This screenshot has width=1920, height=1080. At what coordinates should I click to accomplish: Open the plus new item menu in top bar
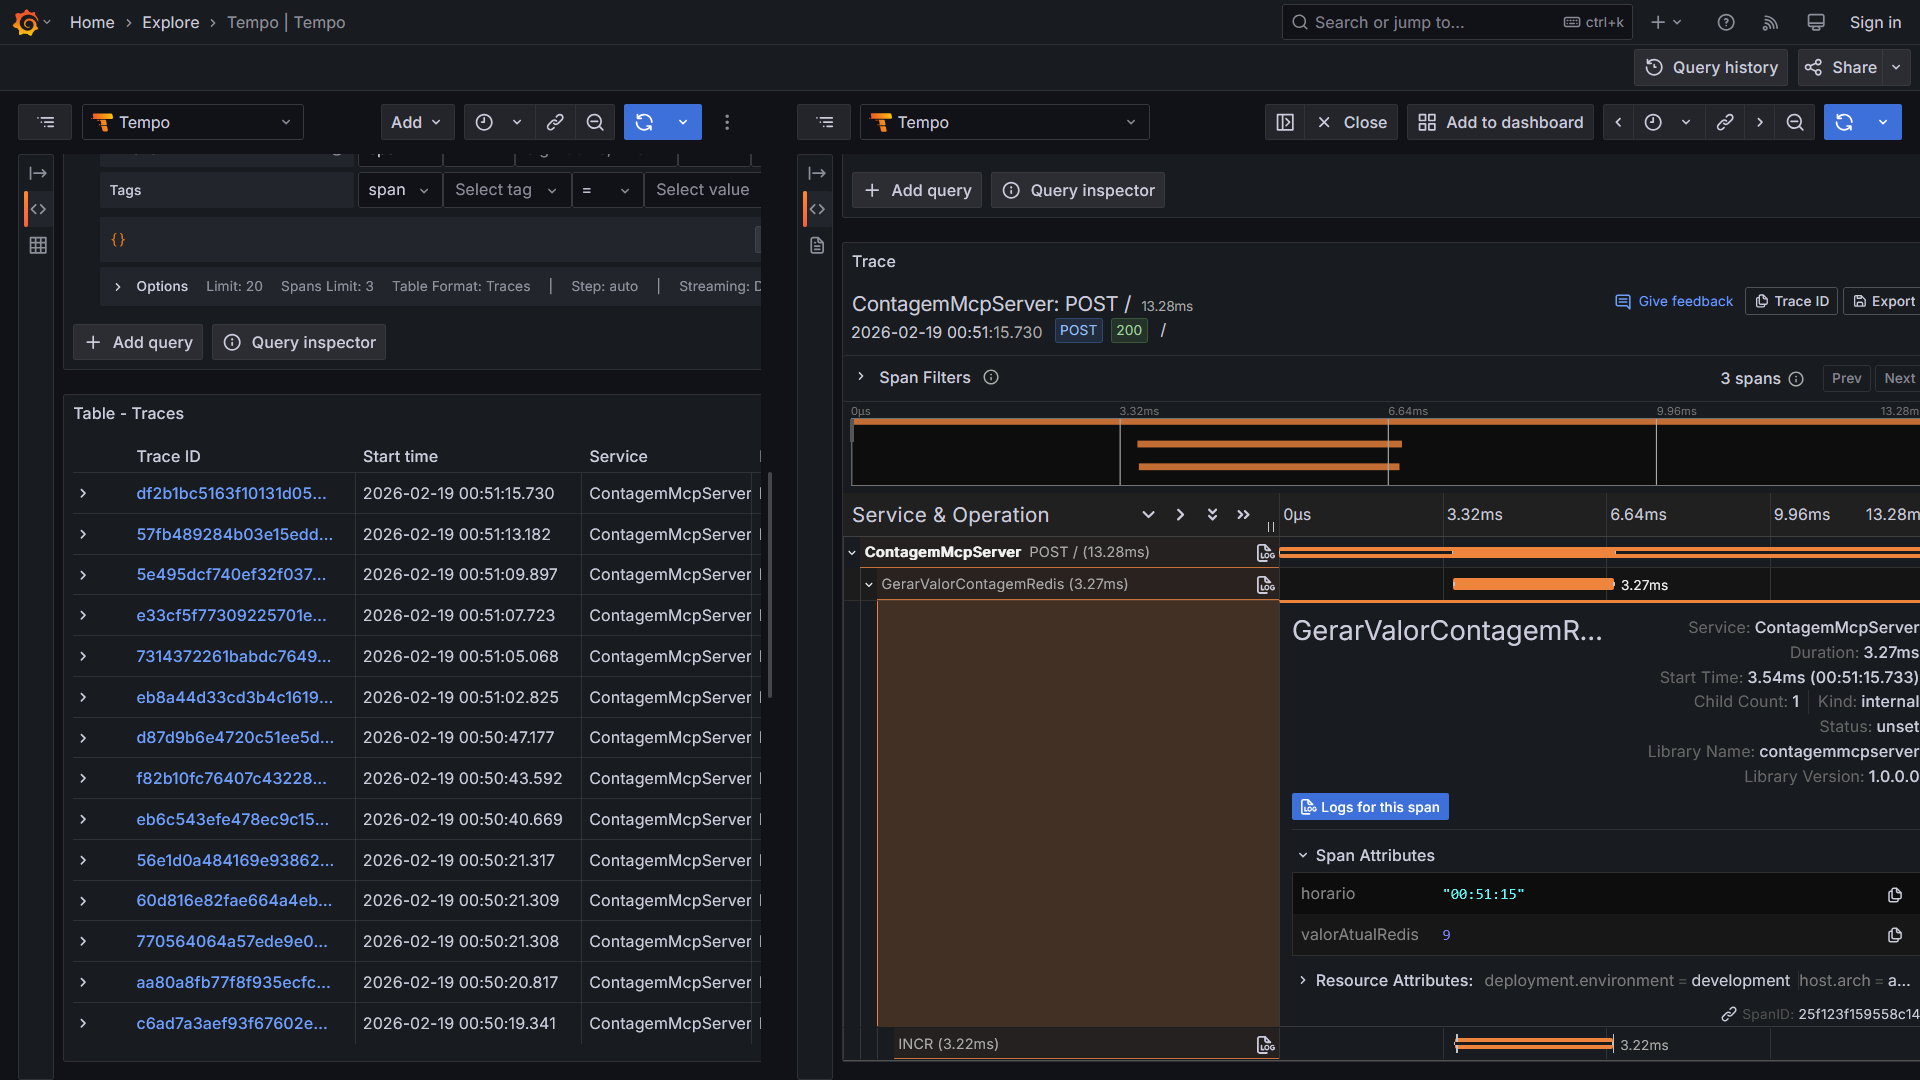tap(1666, 22)
